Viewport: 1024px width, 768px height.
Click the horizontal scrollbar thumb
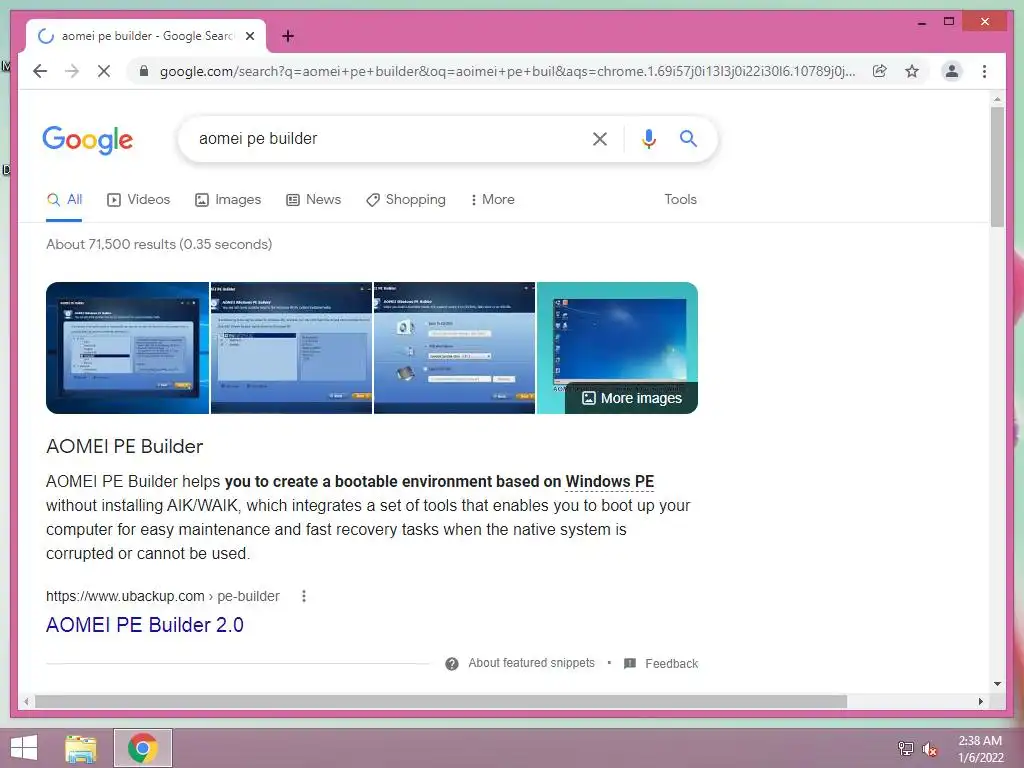click(x=441, y=701)
